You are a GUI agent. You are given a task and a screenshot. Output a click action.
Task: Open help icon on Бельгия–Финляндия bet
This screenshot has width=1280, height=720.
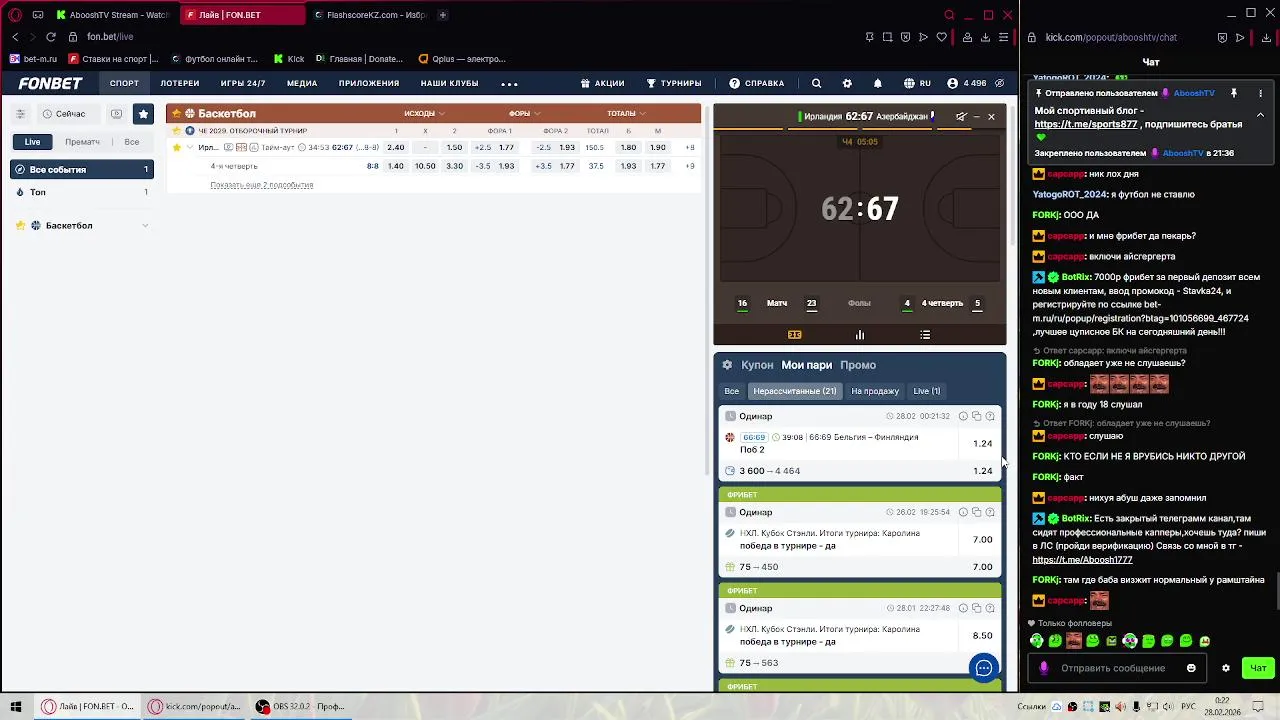pyautogui.click(x=990, y=416)
